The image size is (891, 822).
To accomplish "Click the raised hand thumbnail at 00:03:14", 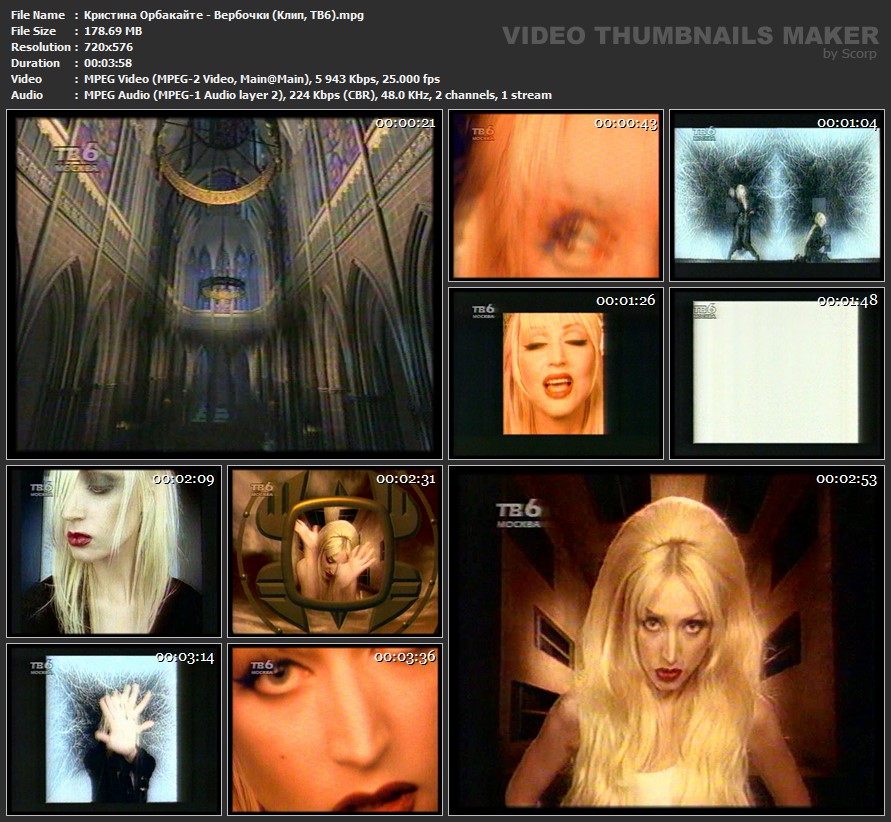I will 113,728.
